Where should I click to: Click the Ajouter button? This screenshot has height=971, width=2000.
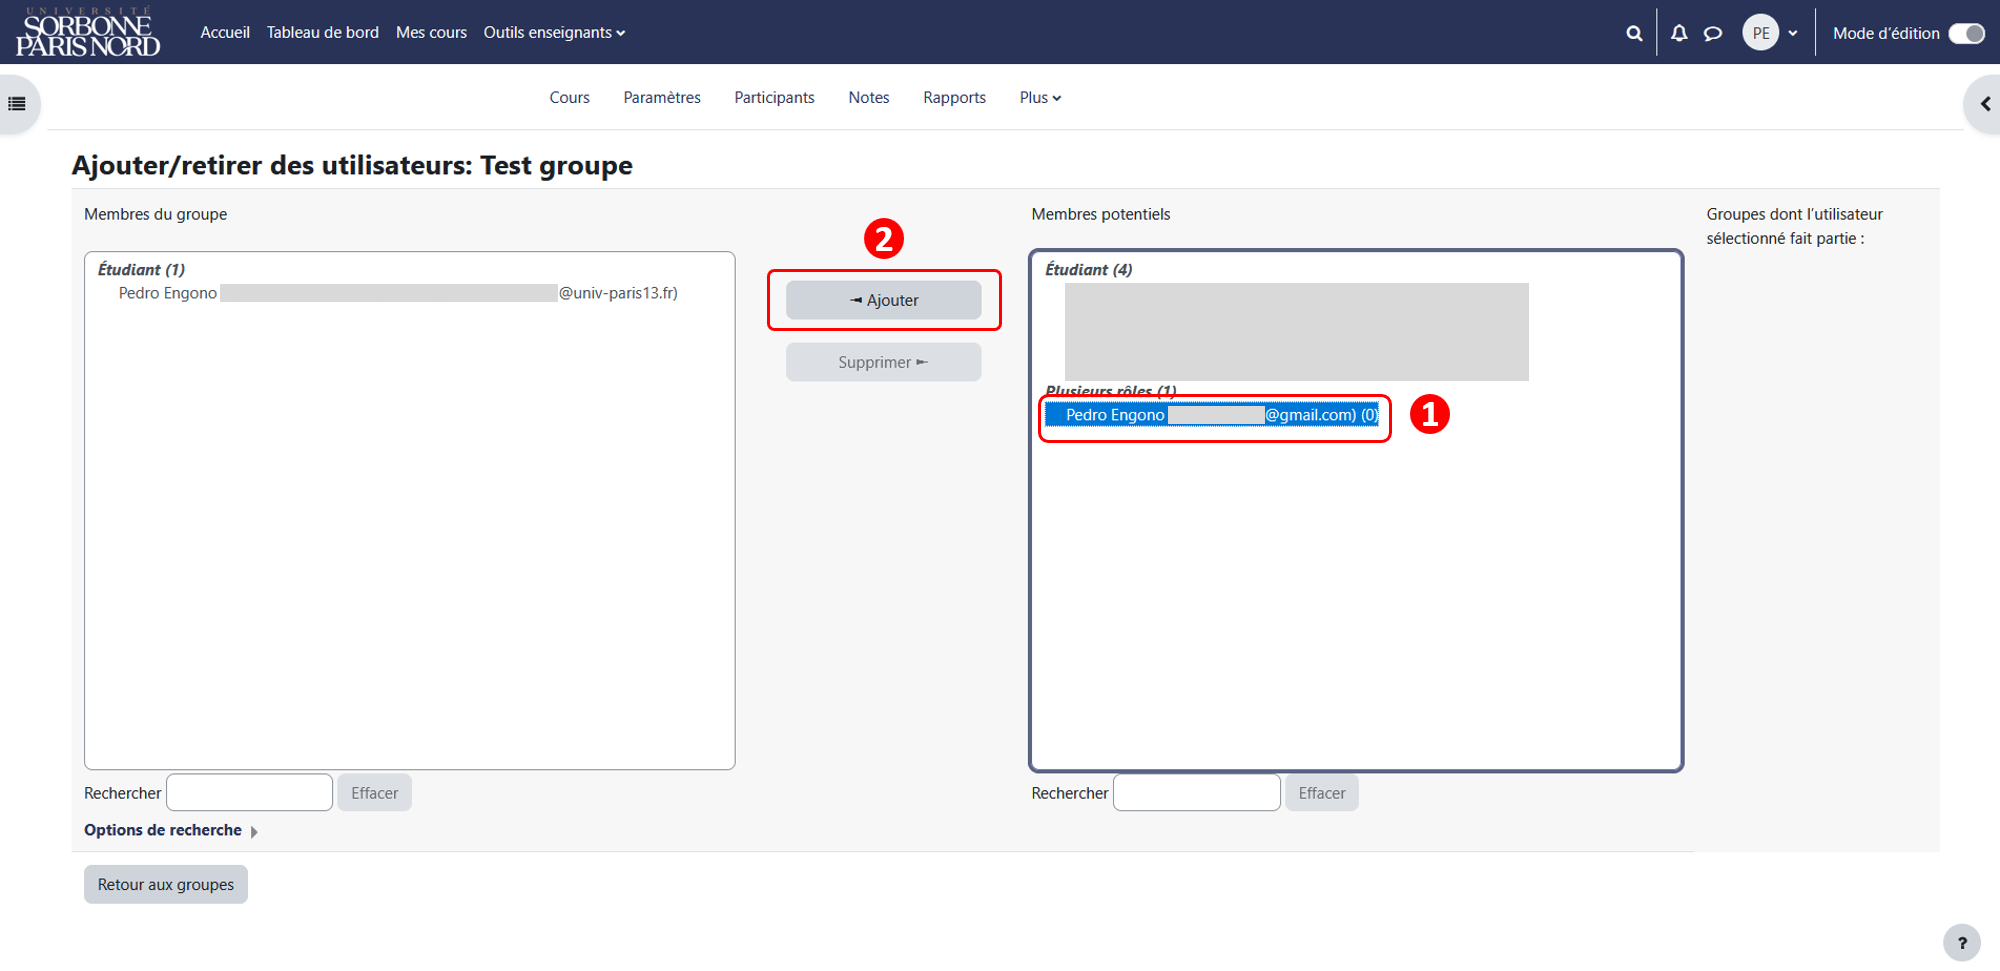[x=883, y=300]
